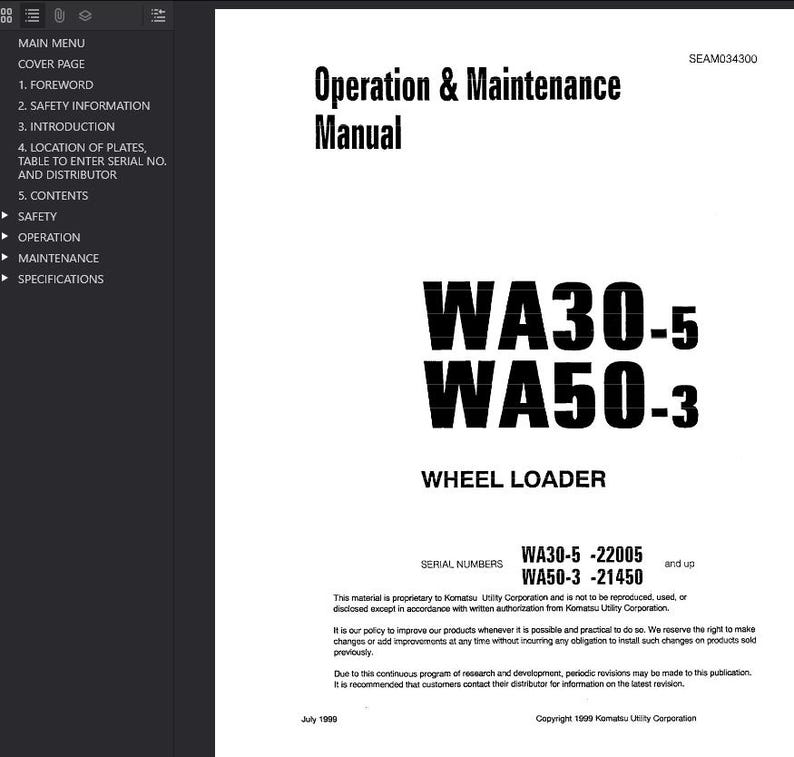
Task: Expand the SPECIFICATIONS bookmark section
Action: pos(5,278)
